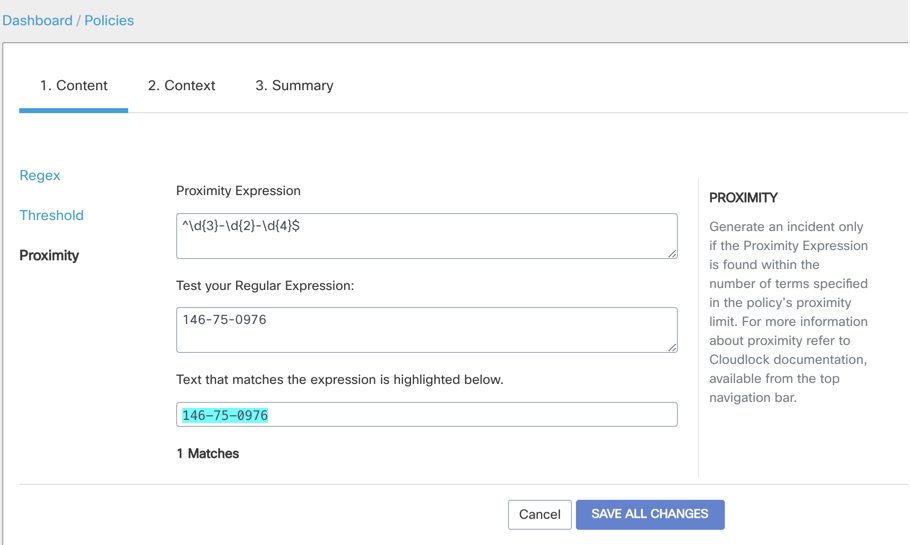Focus the test regular expression text area
Image resolution: width=910 pixels, height=545 pixels.
pyautogui.click(x=426, y=330)
